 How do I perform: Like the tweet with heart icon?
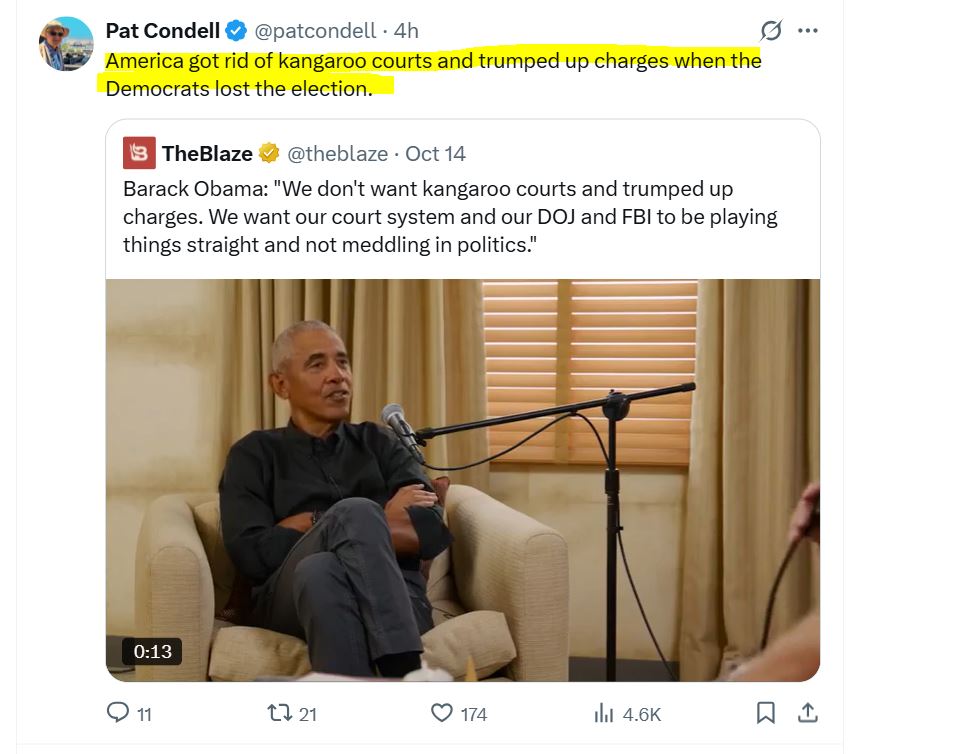443,713
